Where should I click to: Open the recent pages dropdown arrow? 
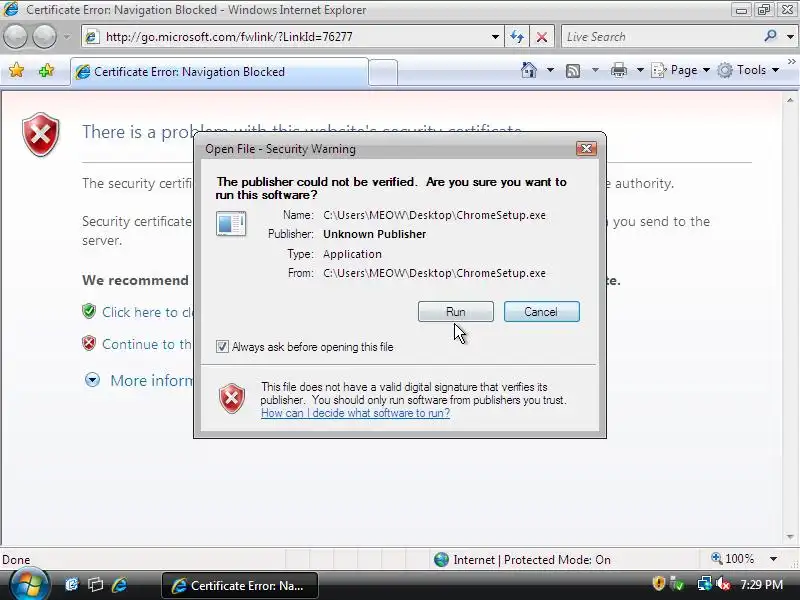pyautogui.click(x=67, y=37)
